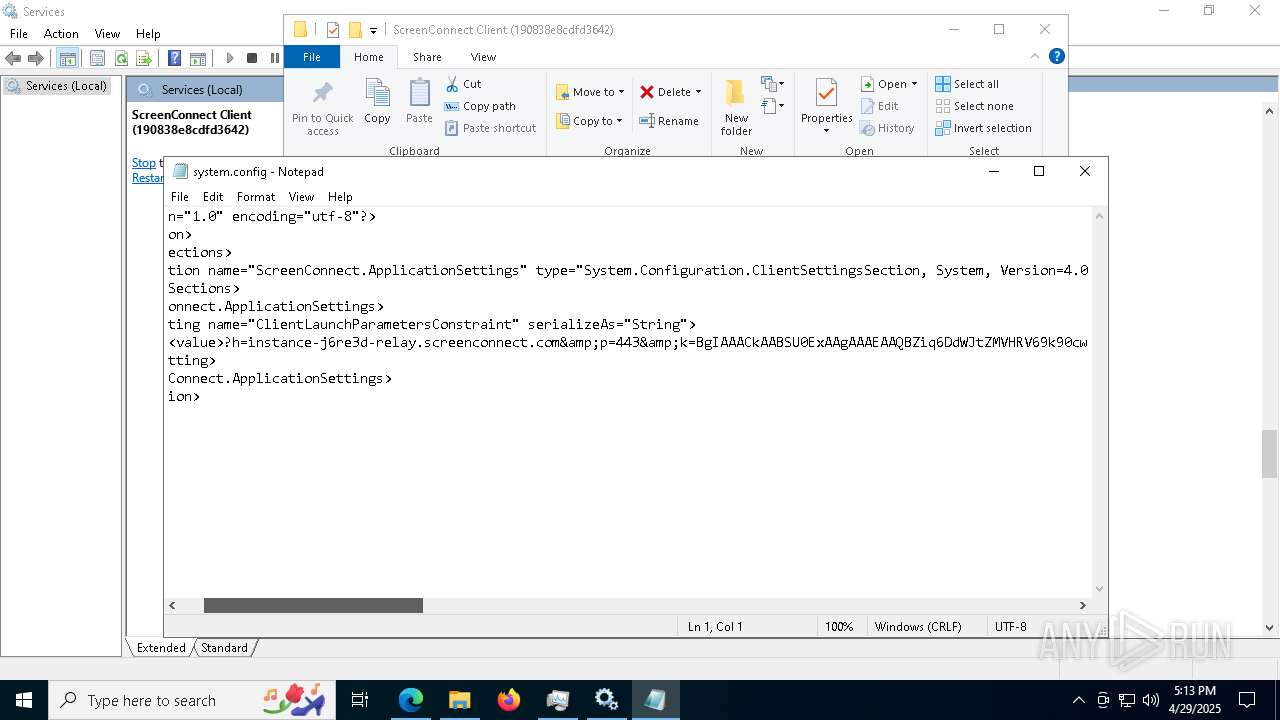Image resolution: width=1280 pixels, height=720 pixels.
Task: Click Properties icon in Explorer quick access toolbar
Action: tap(333, 30)
